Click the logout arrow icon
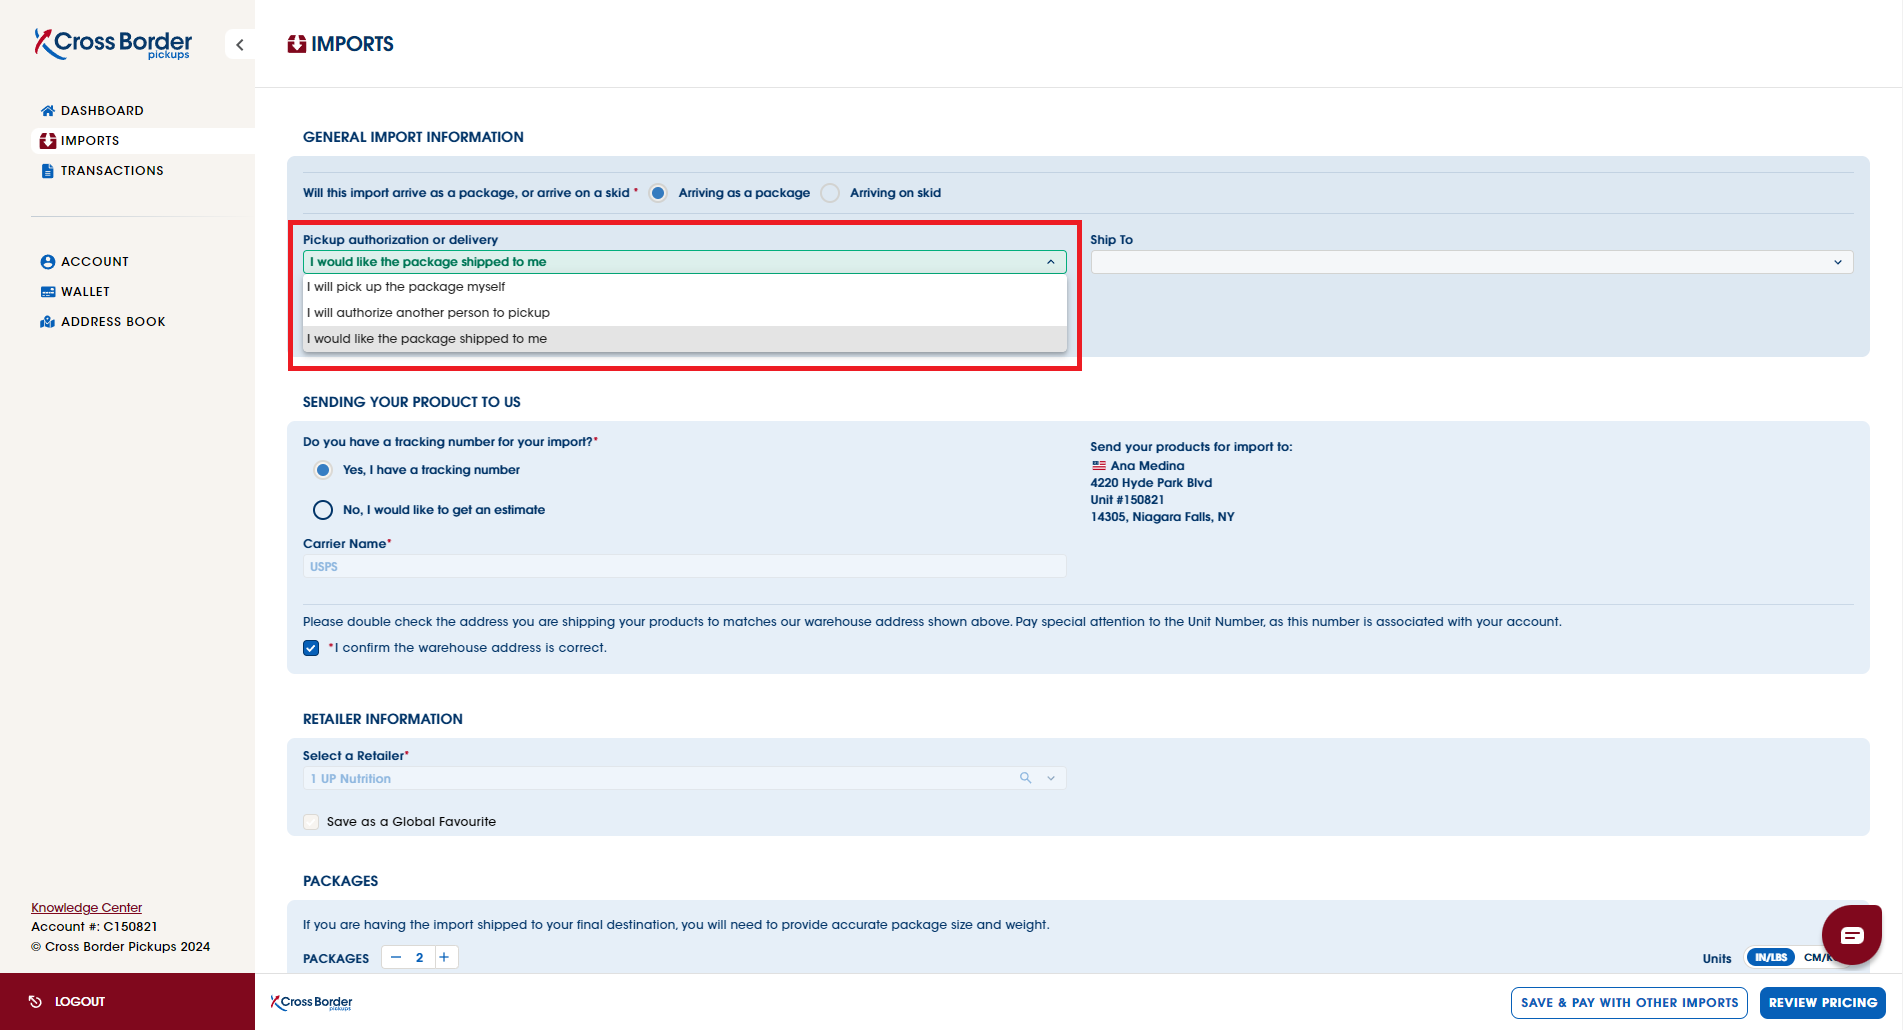This screenshot has height=1030, width=1903. point(35,1002)
